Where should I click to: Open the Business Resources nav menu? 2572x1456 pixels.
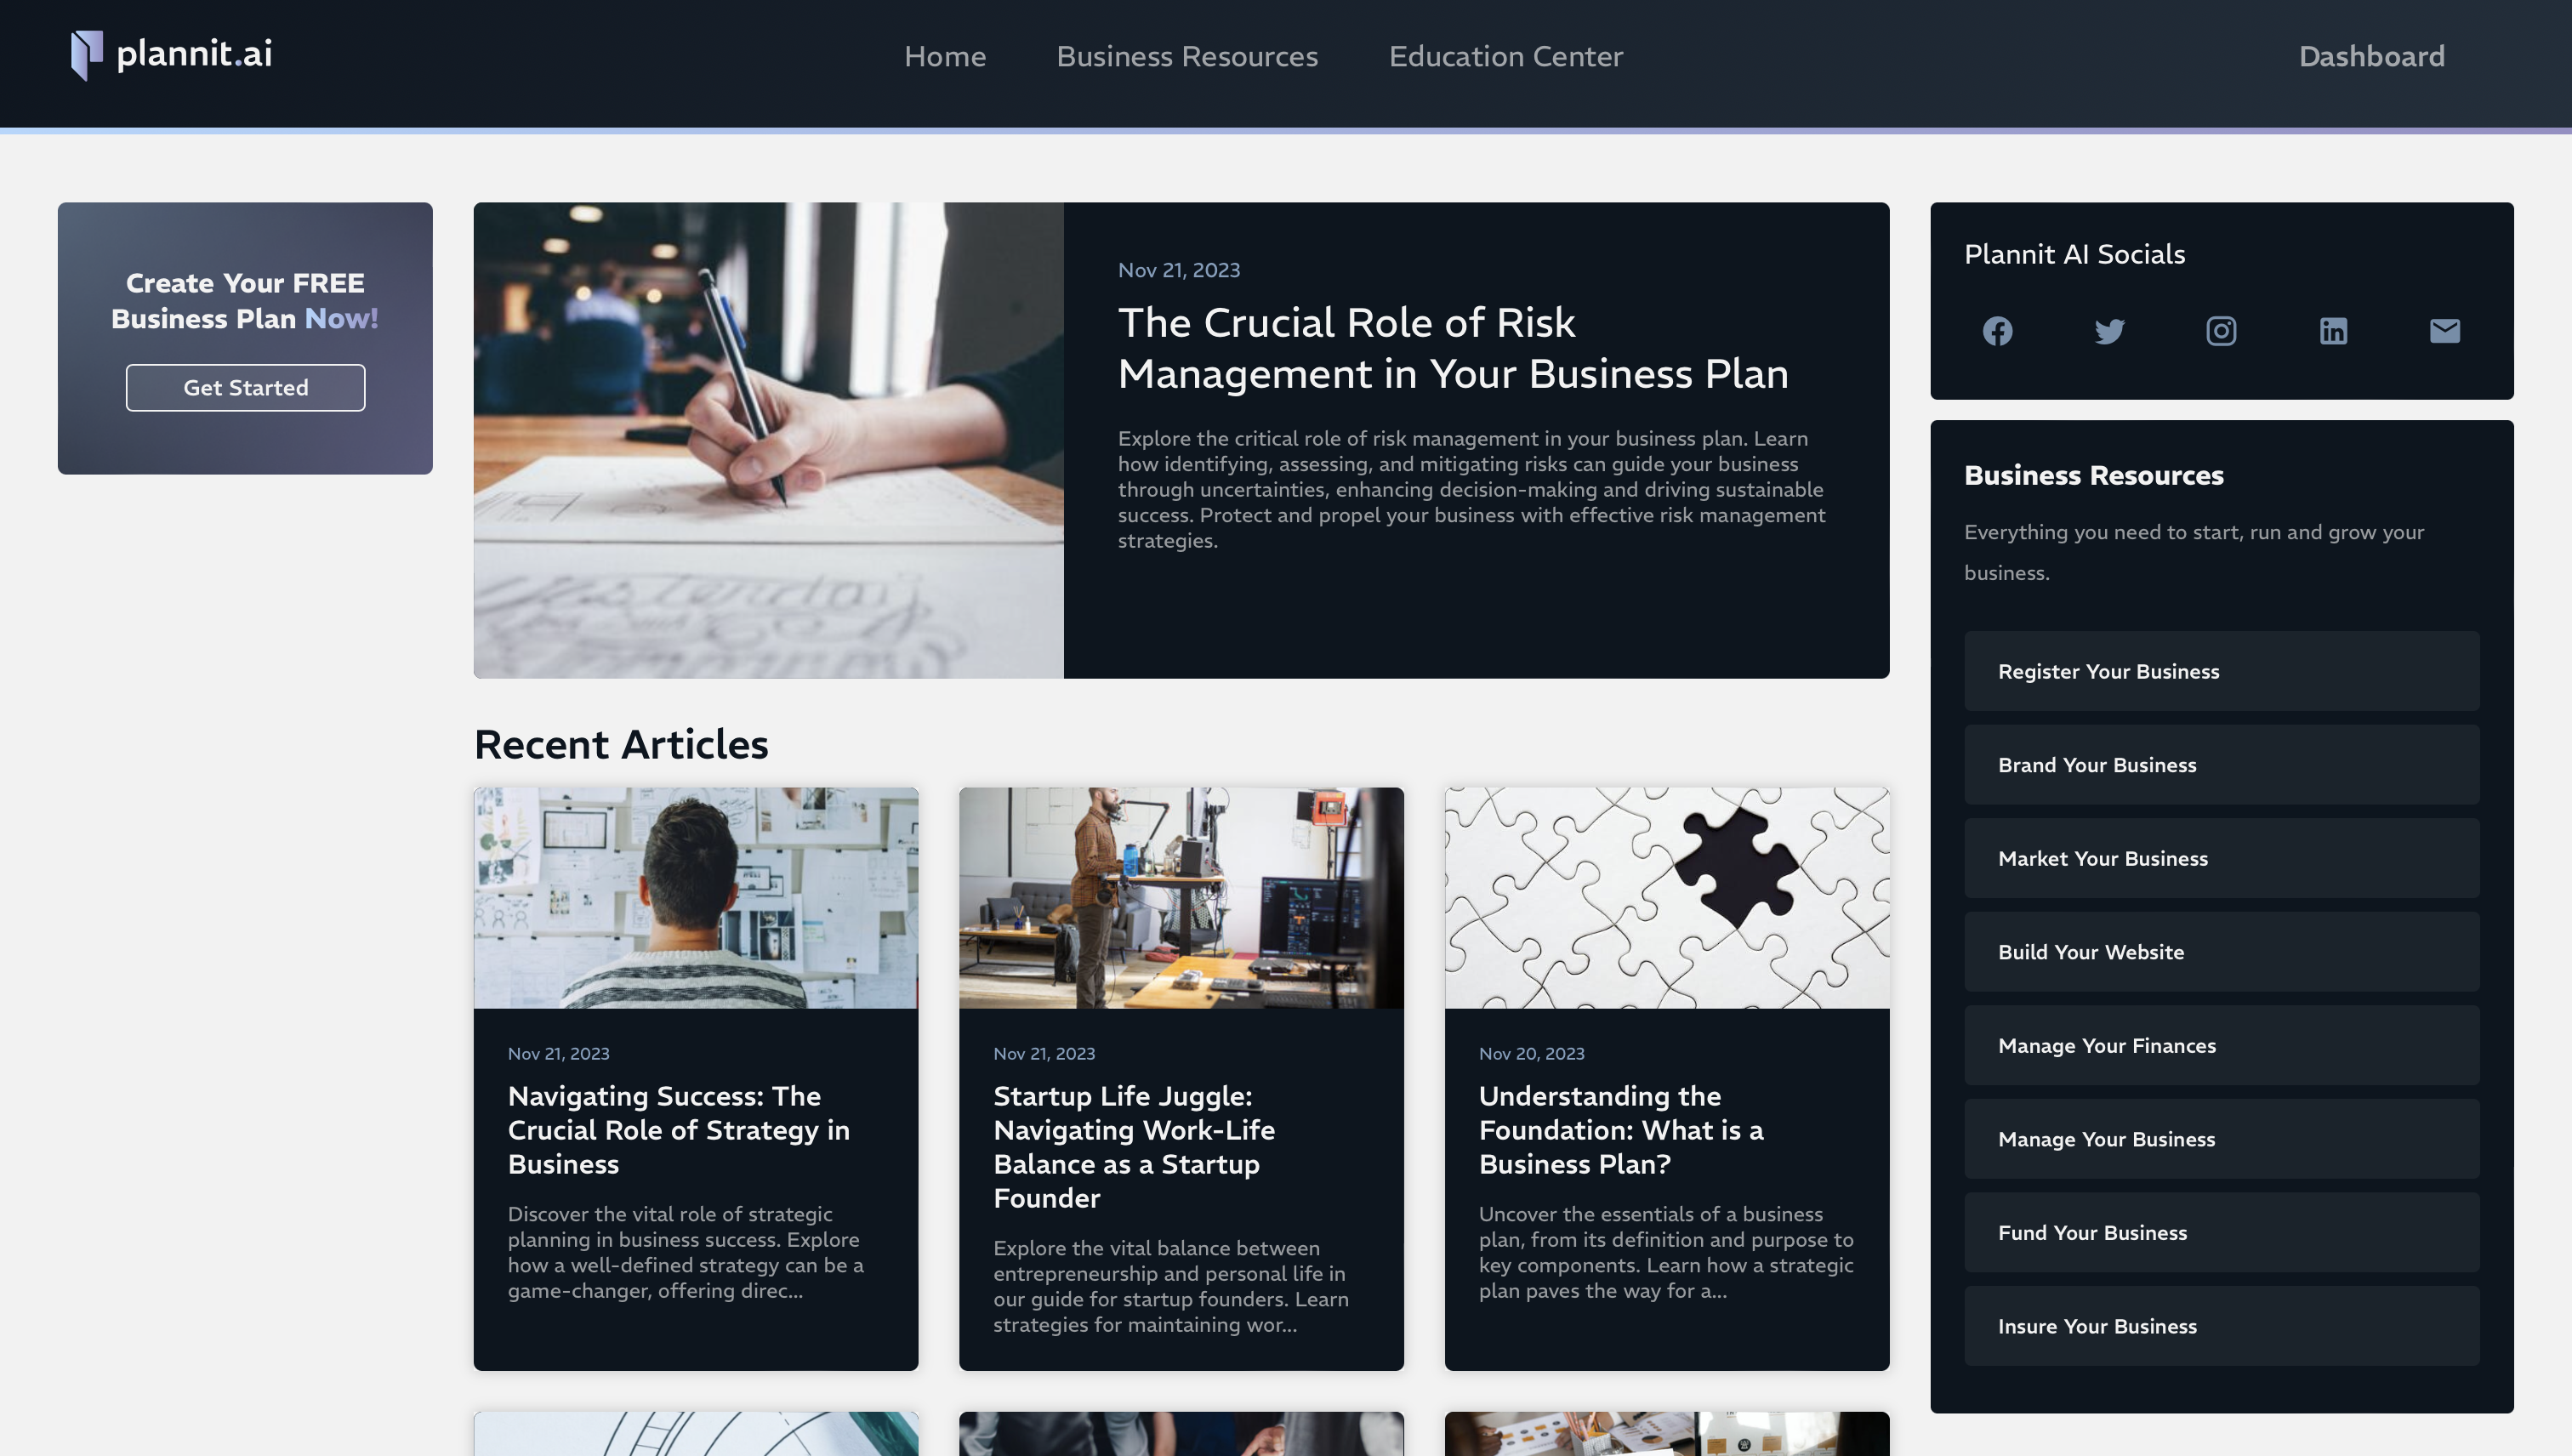click(x=1187, y=57)
